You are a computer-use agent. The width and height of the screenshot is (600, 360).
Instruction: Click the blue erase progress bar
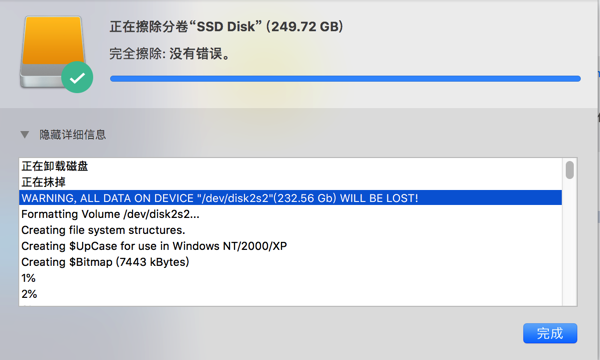pyautogui.click(x=345, y=79)
